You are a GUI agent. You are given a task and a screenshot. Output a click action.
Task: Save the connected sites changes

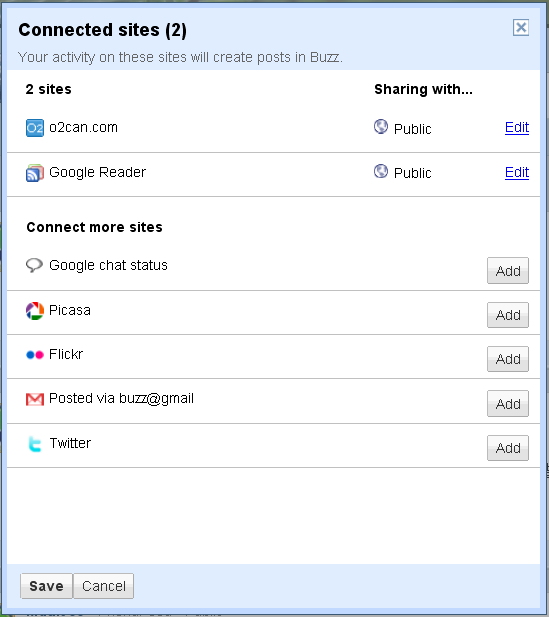click(46, 586)
